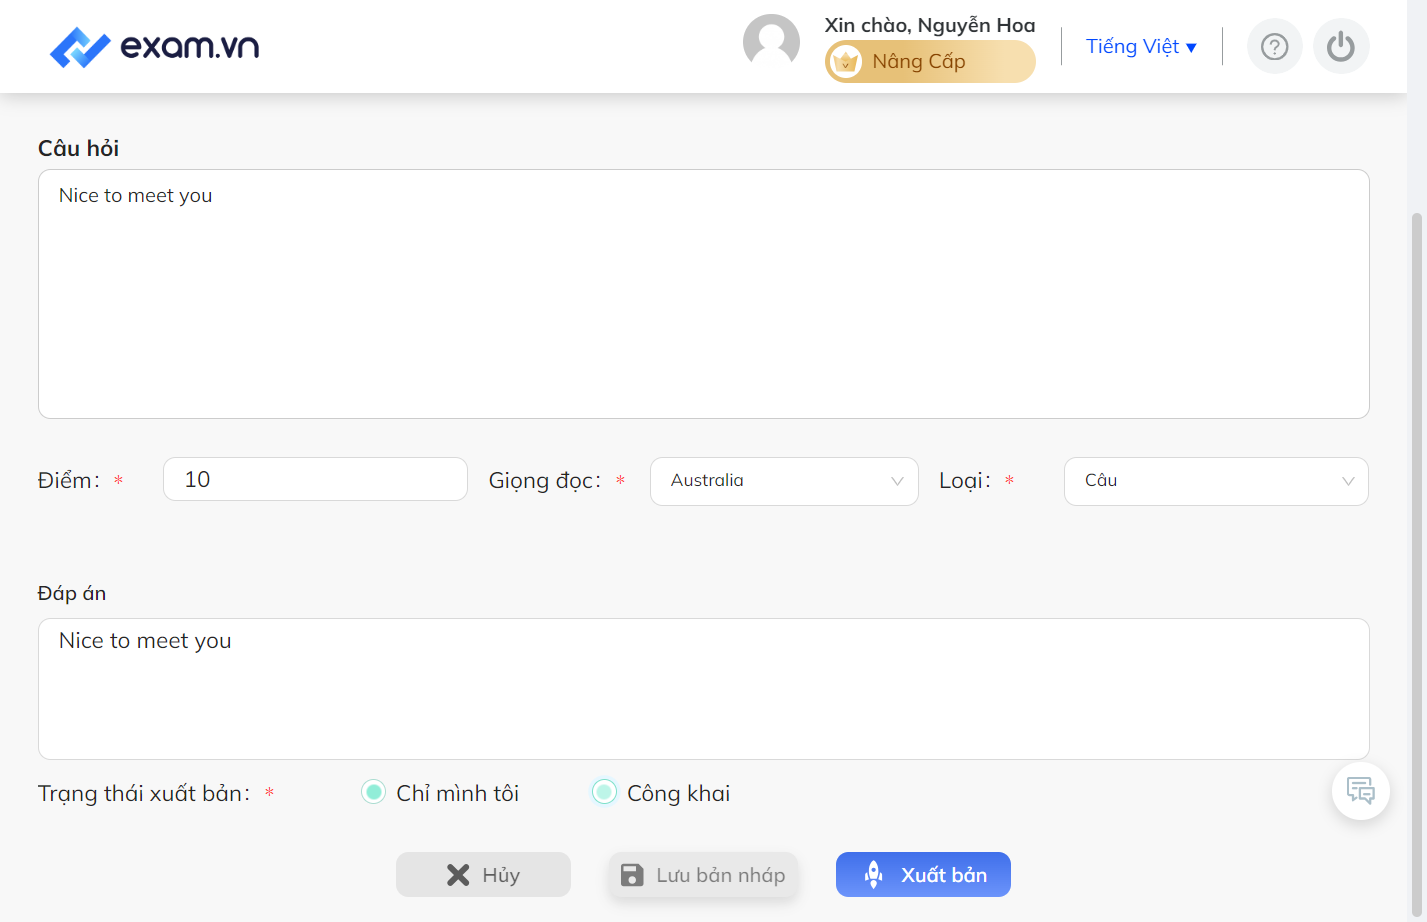This screenshot has height=922, width=1427.
Task: Click the Hủy cancel button
Action: (x=483, y=875)
